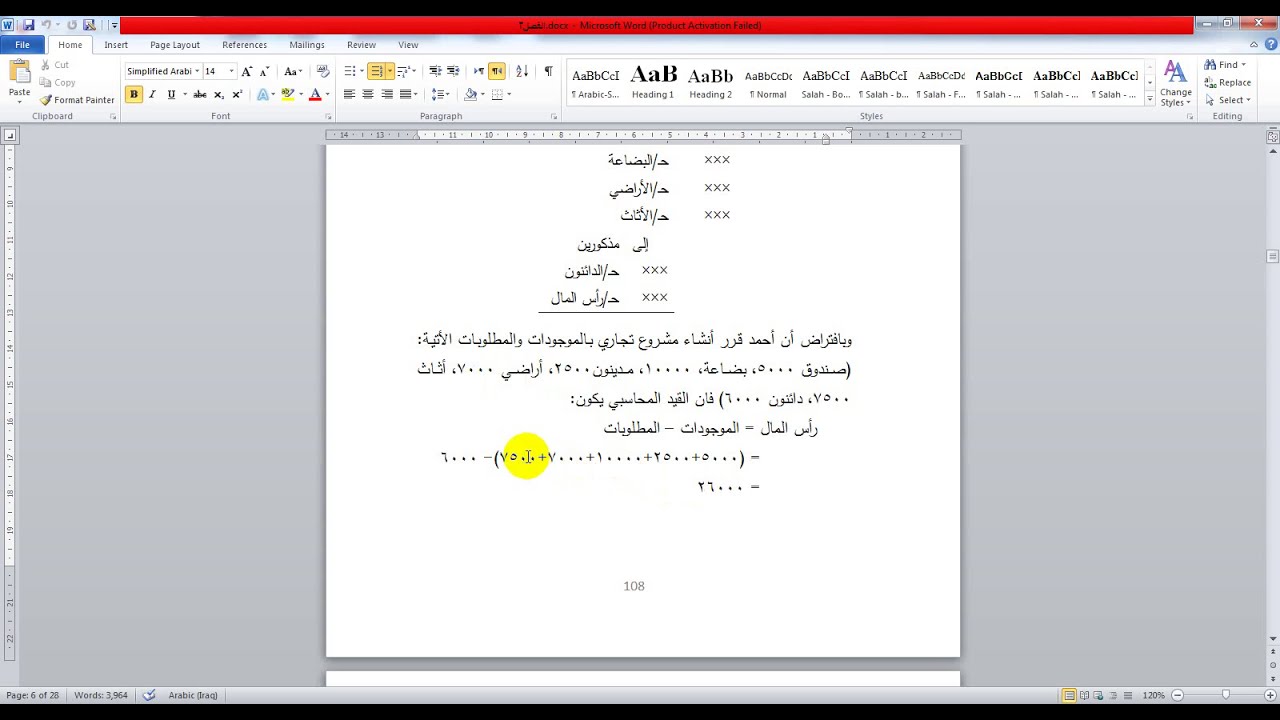Viewport: 1280px width, 720px height.
Task: Switch to the Page Layout tab
Action: 175,45
